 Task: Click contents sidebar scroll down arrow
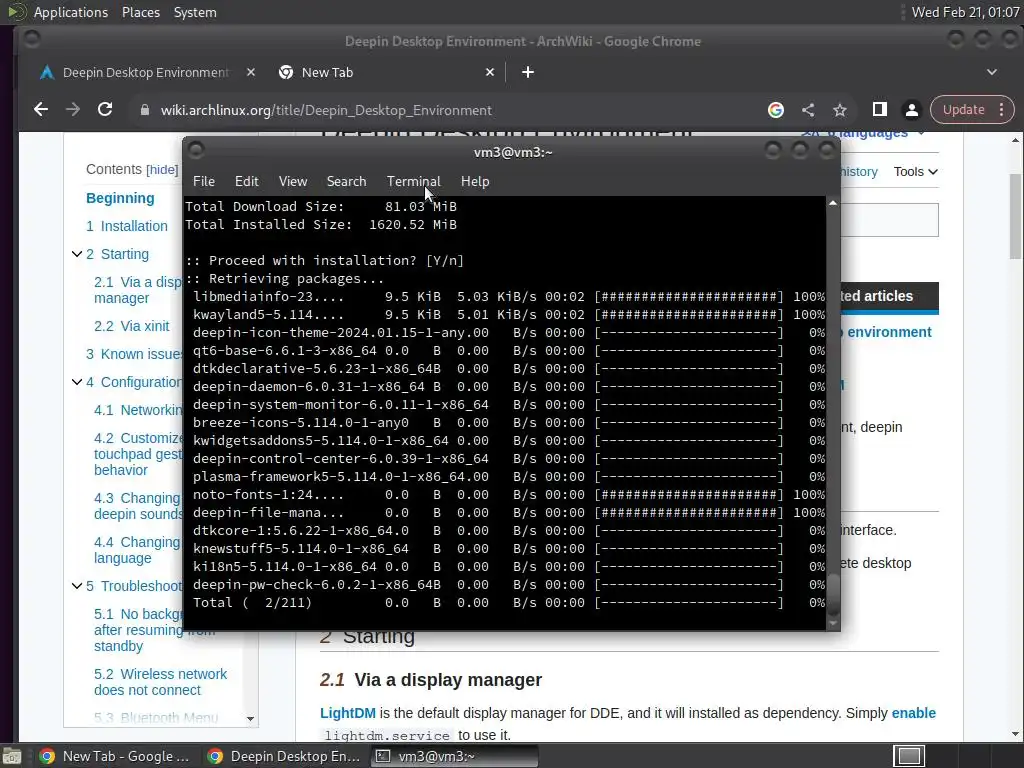point(250,718)
